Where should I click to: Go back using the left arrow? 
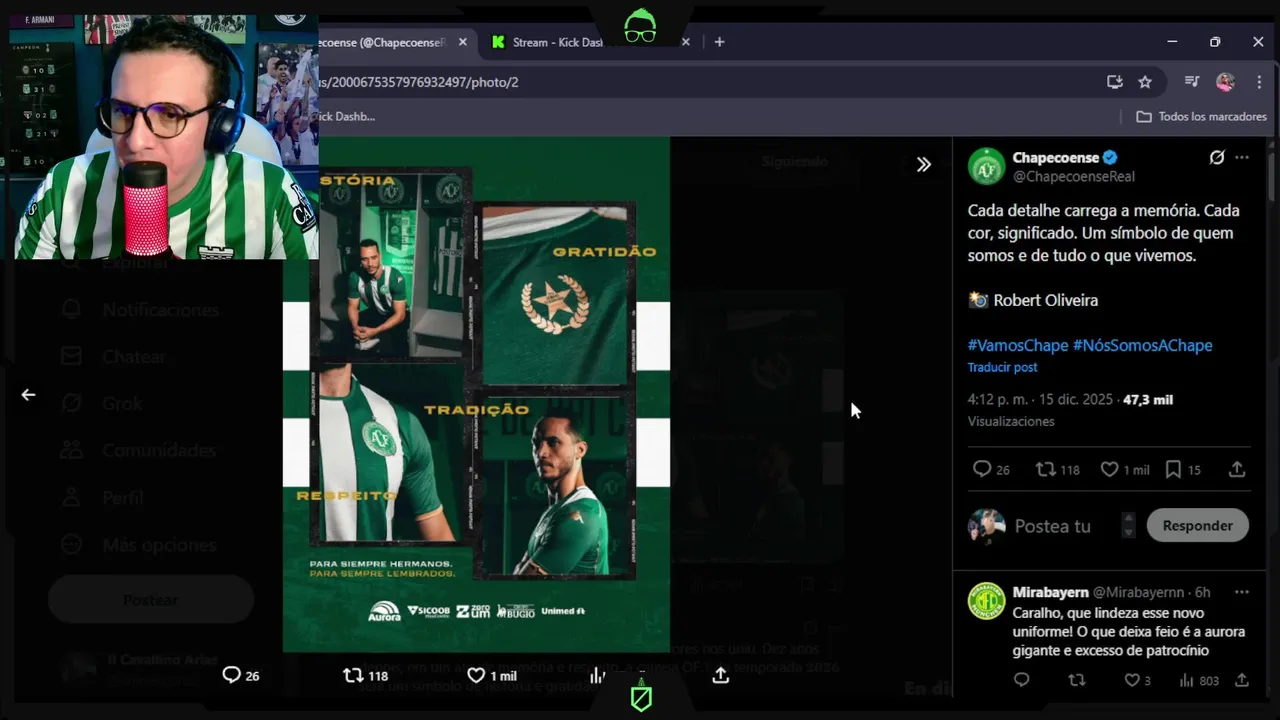(x=28, y=395)
